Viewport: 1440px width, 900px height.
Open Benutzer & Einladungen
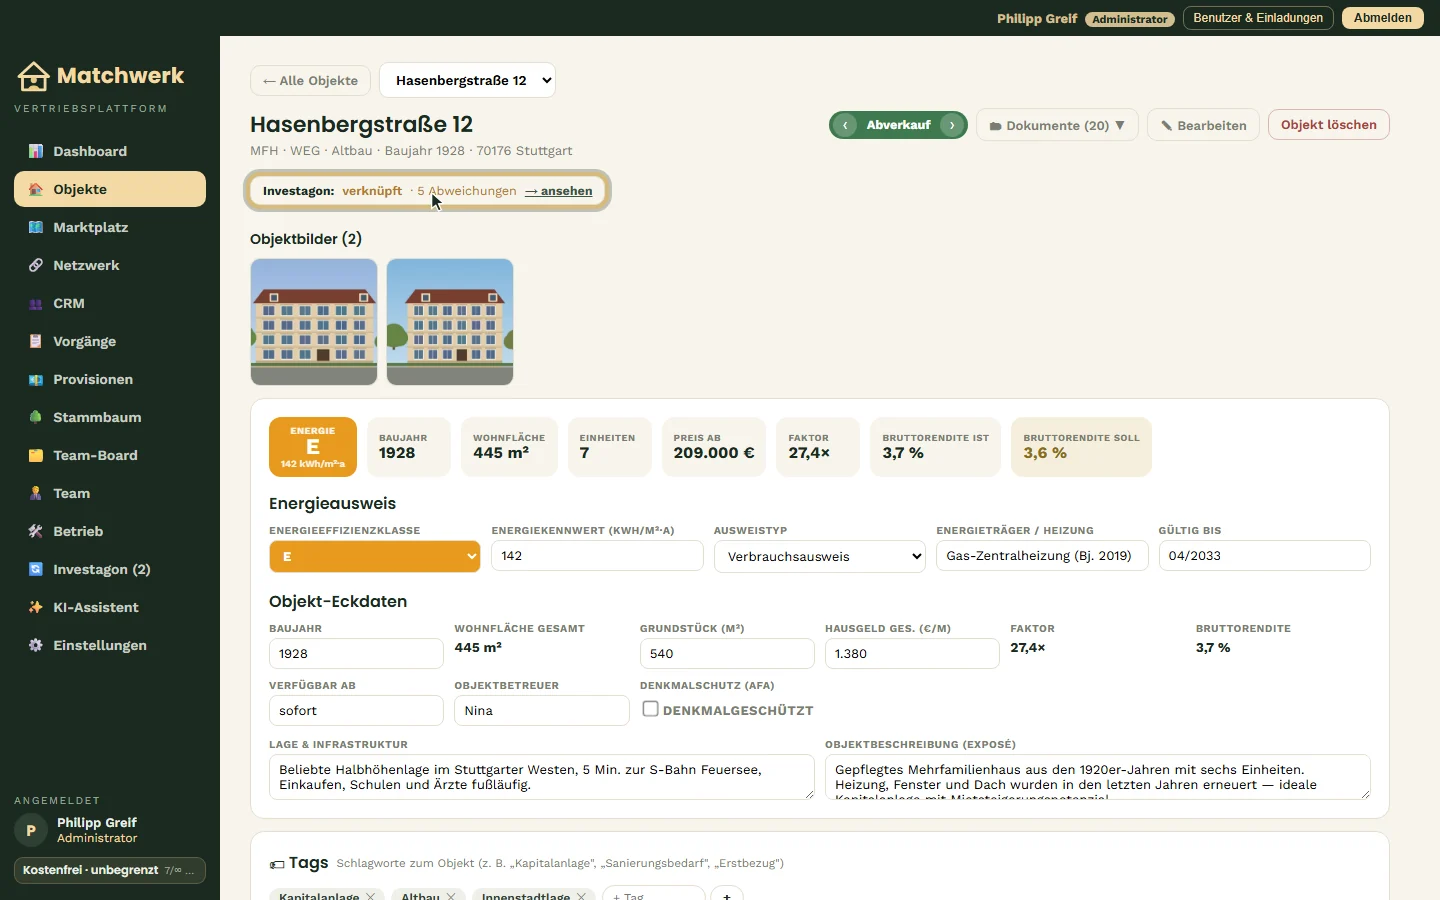(x=1258, y=18)
